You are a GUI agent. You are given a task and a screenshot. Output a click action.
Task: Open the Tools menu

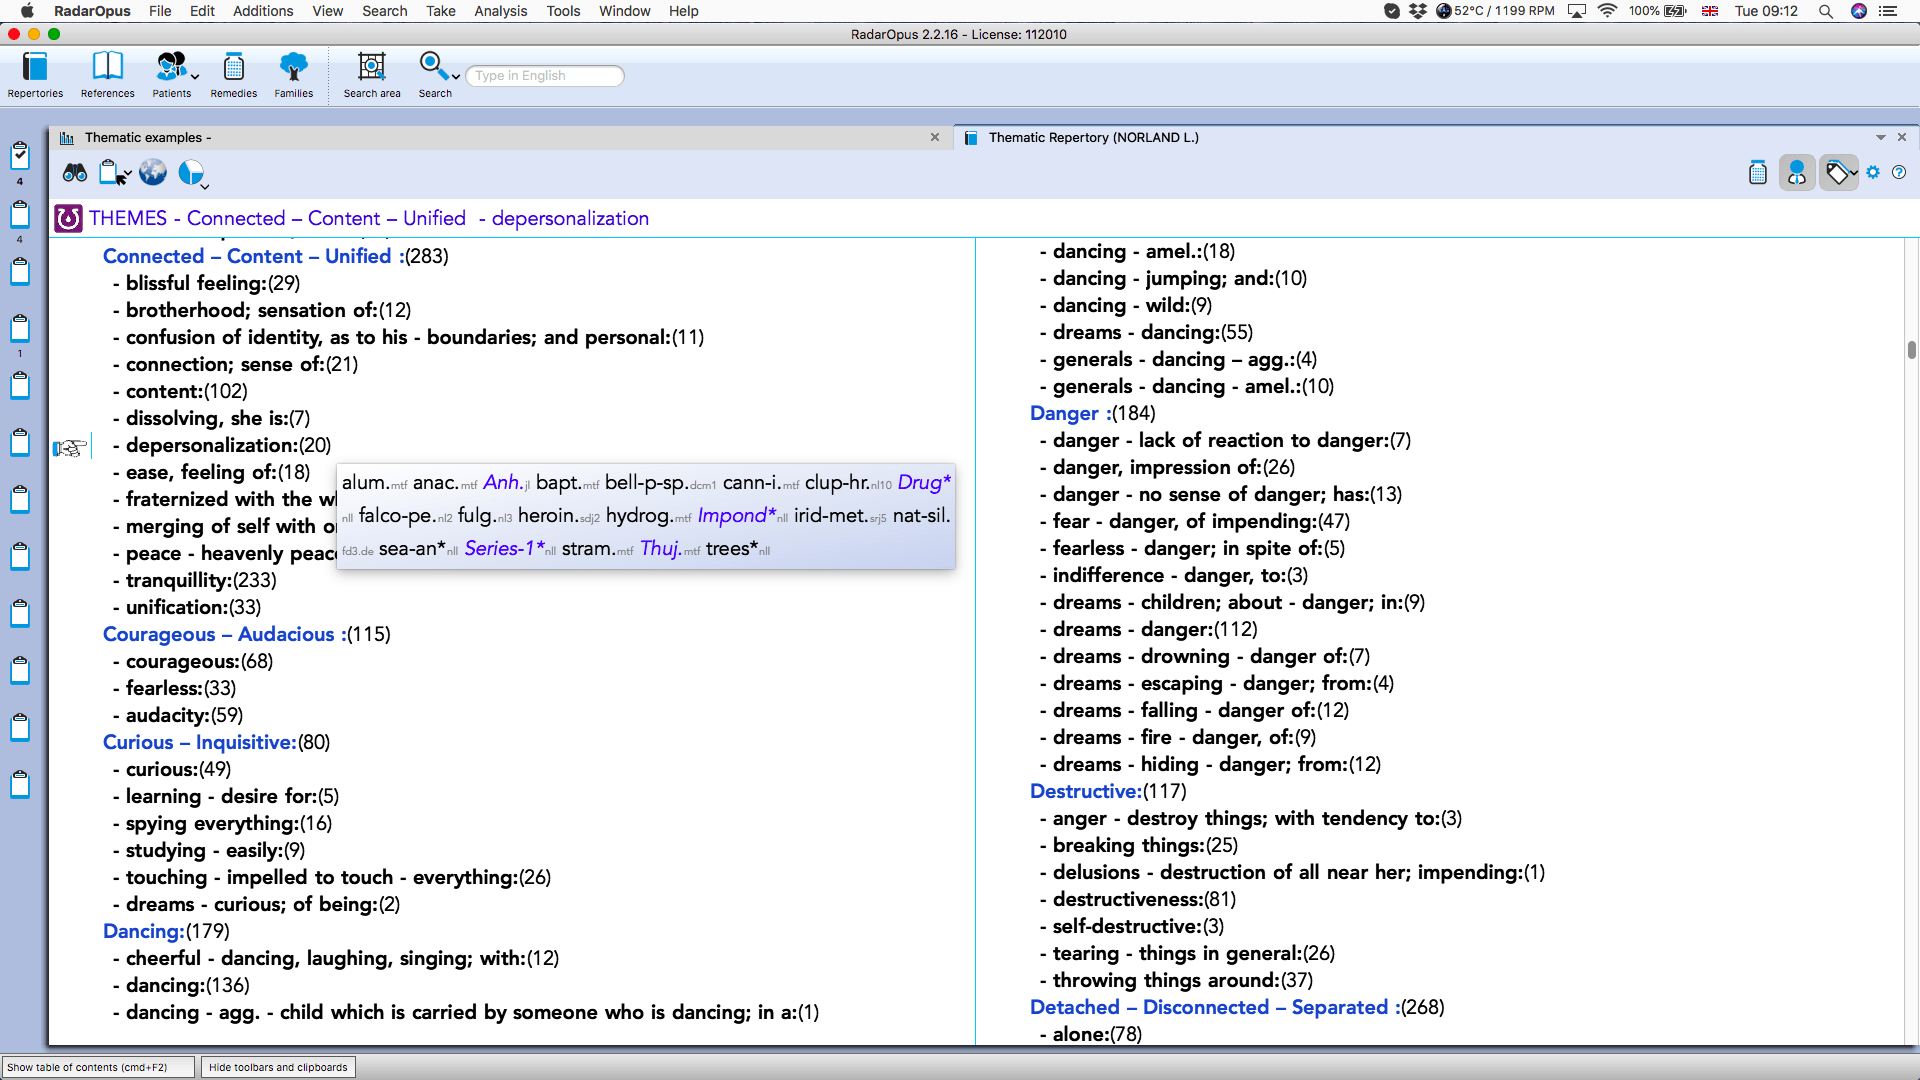point(563,11)
